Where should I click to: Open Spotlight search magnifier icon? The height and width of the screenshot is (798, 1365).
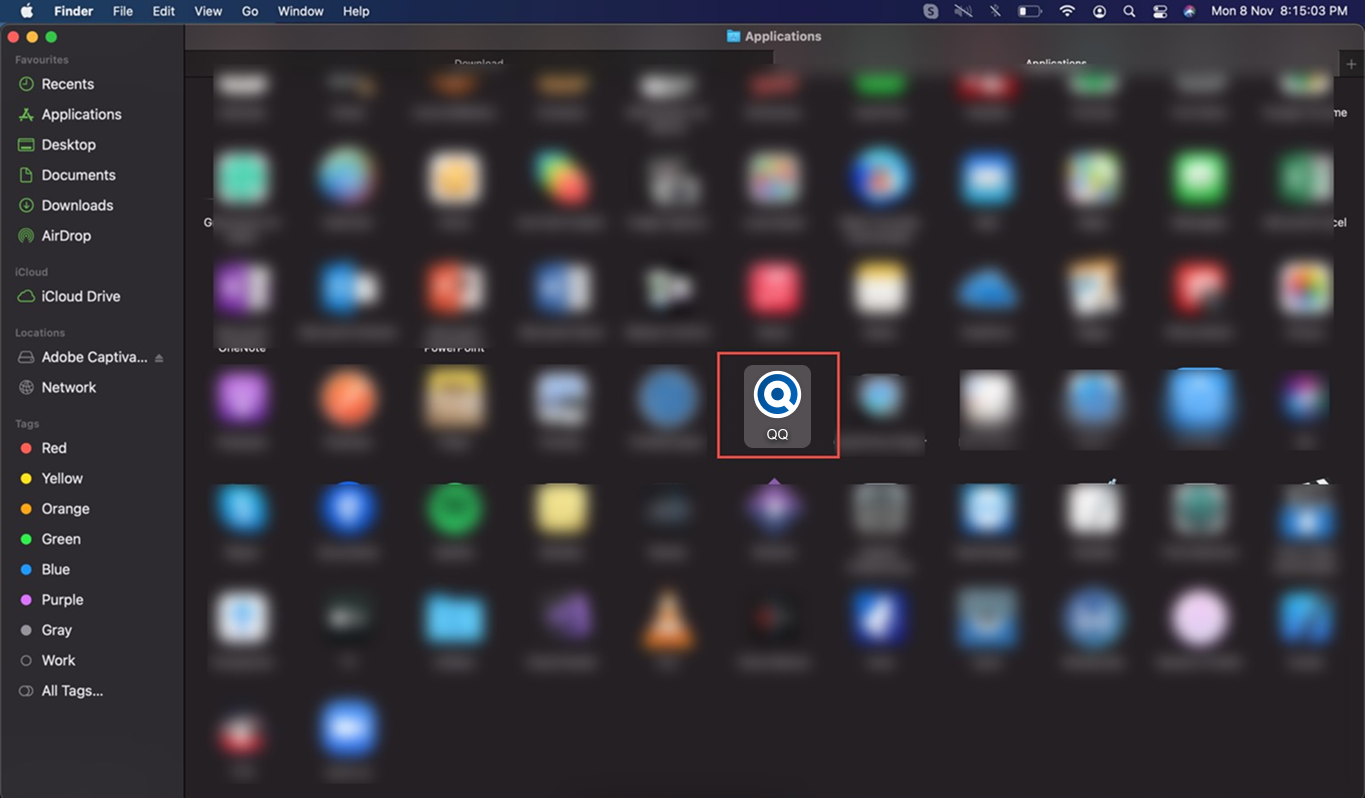1129,11
